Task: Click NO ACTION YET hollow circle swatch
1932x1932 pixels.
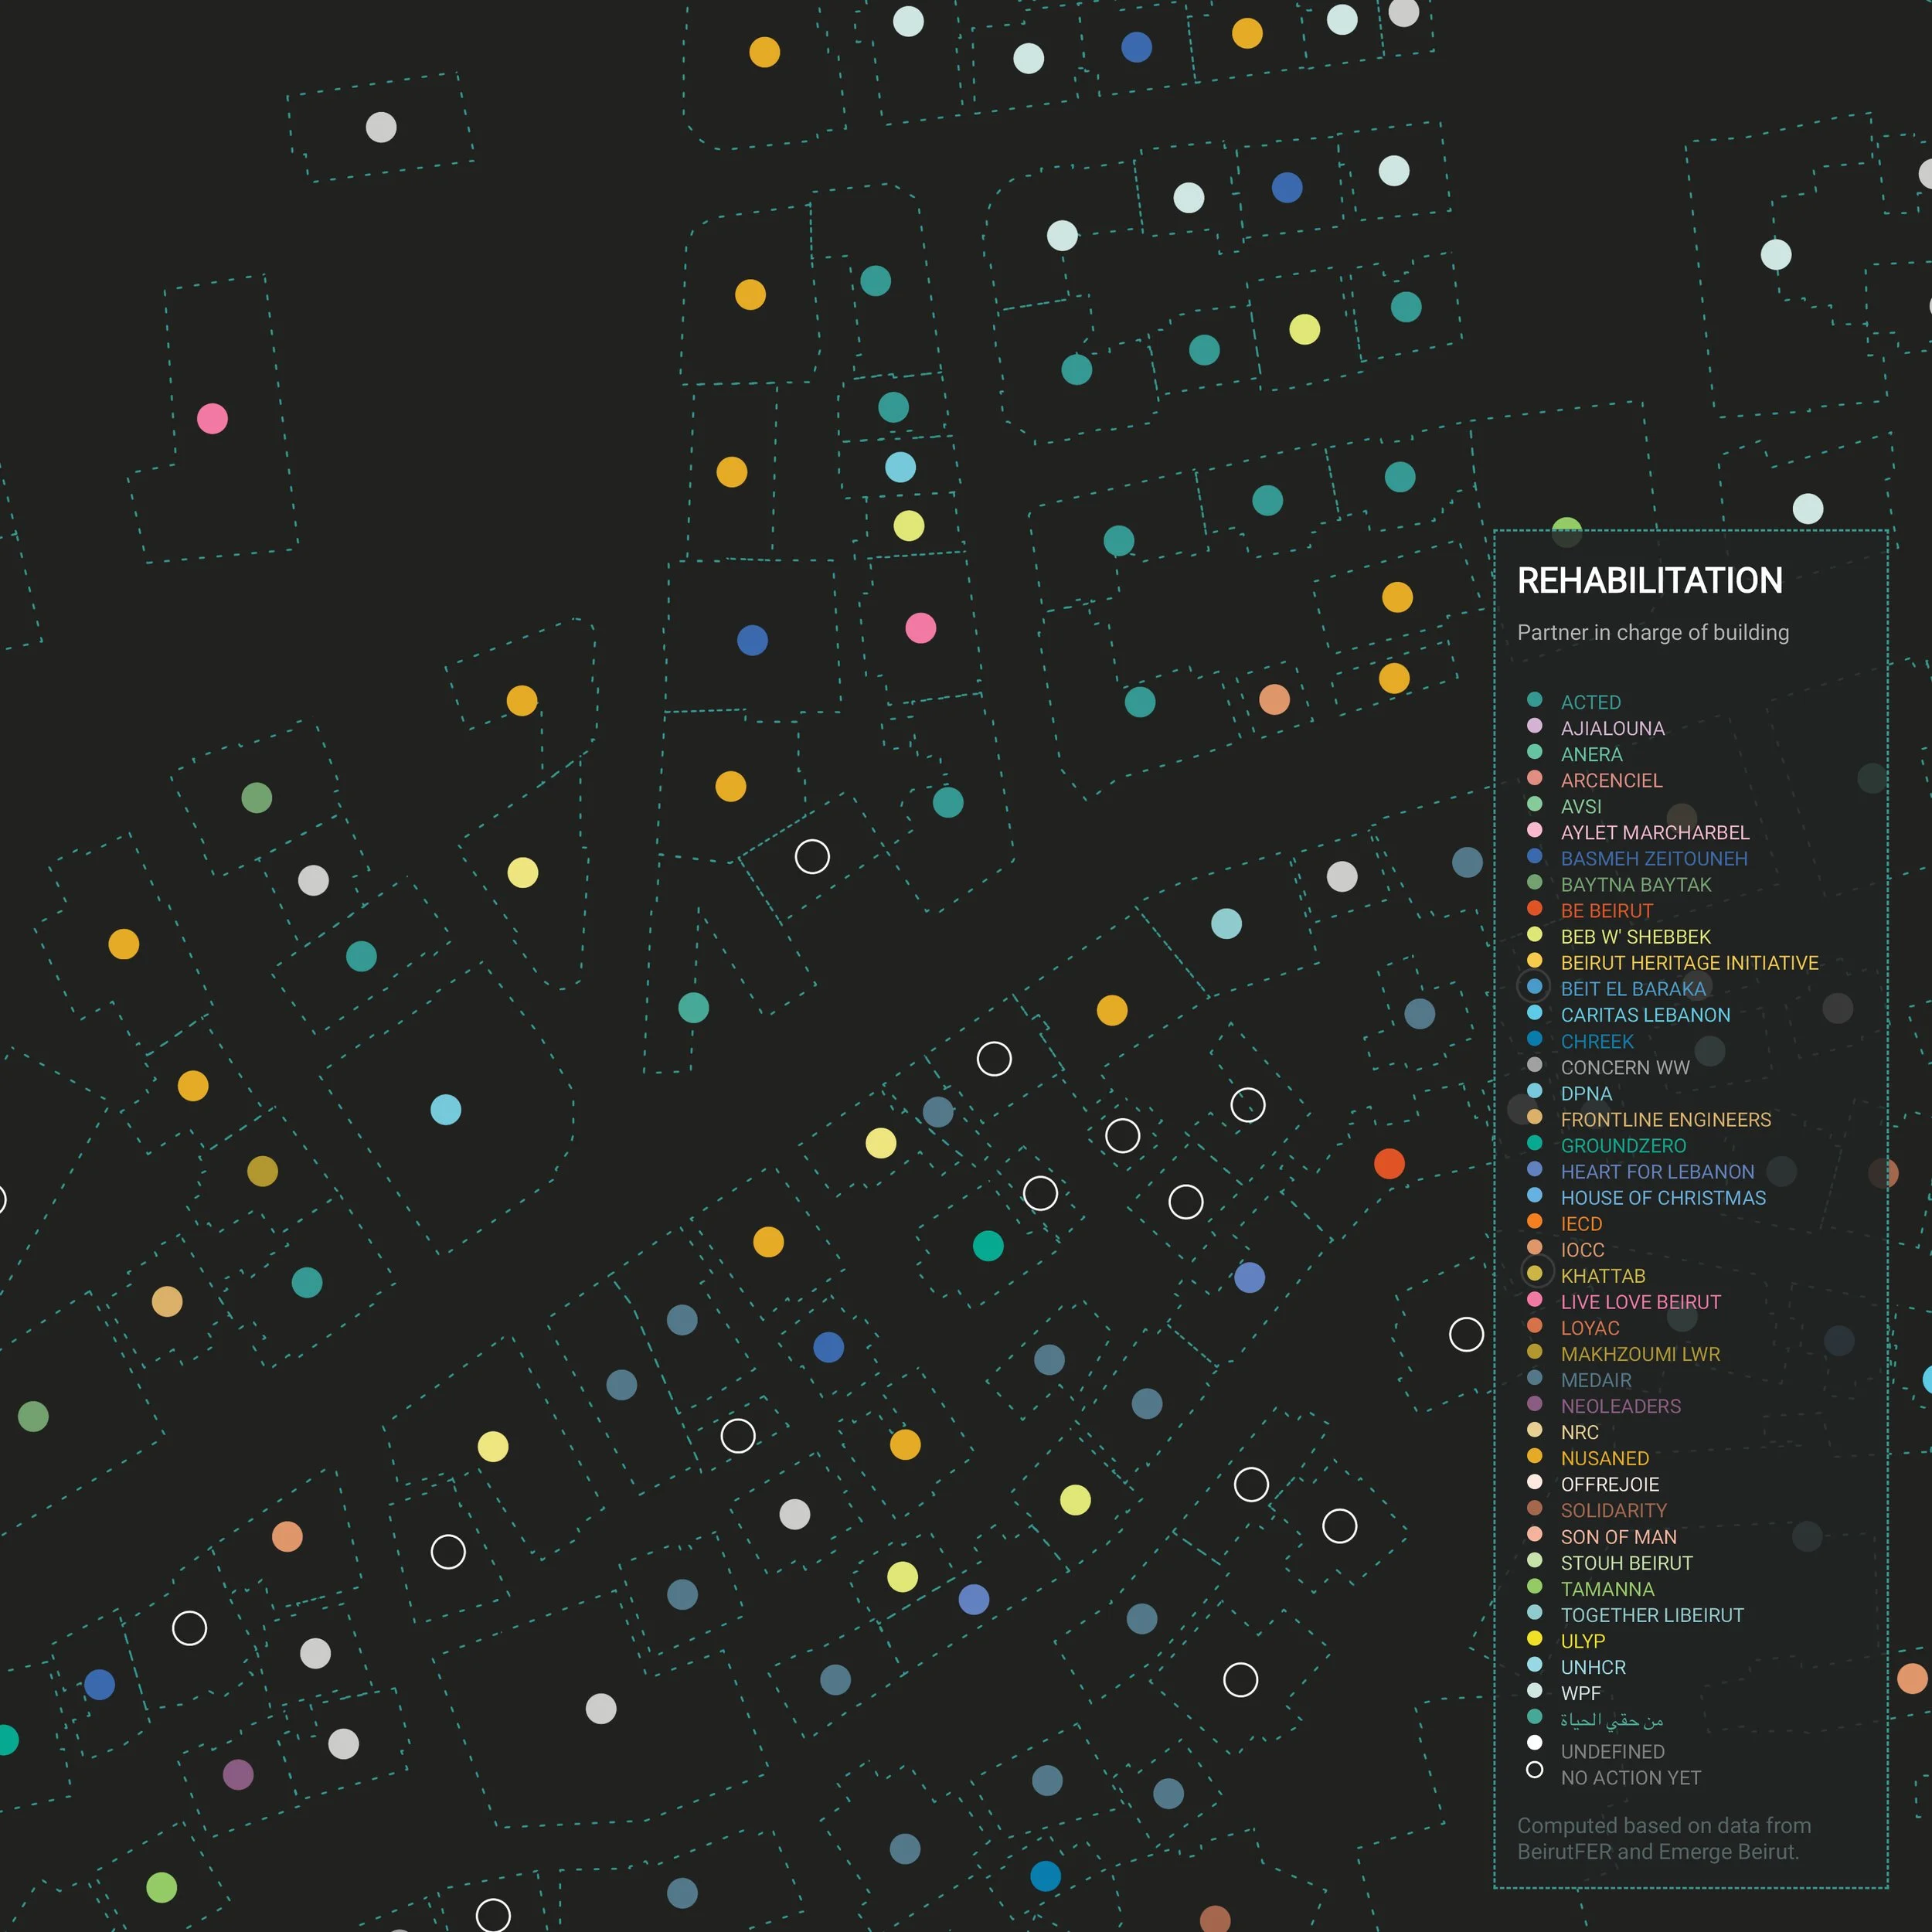Action: pos(1534,1770)
